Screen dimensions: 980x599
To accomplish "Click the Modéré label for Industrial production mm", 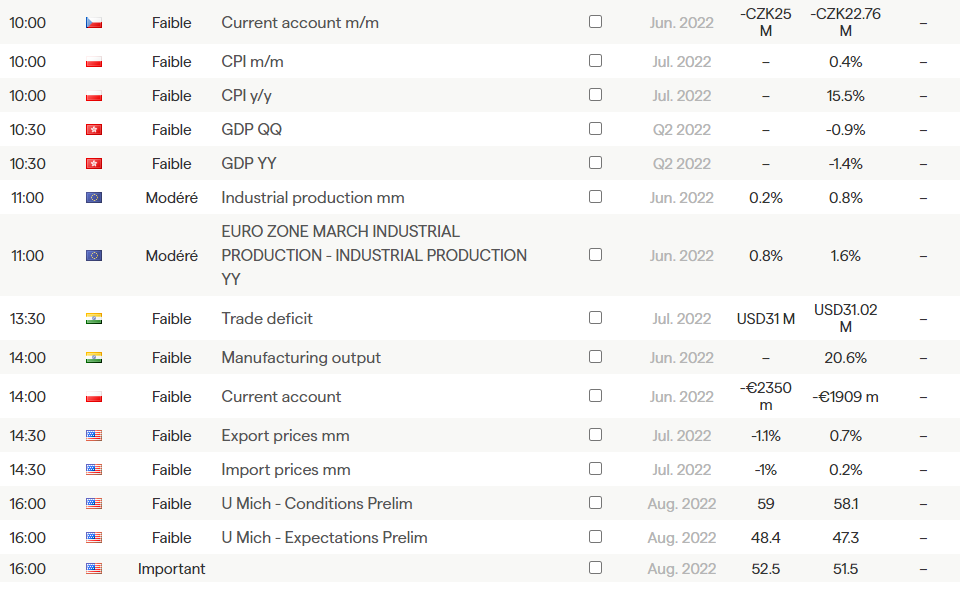I will (x=171, y=198).
